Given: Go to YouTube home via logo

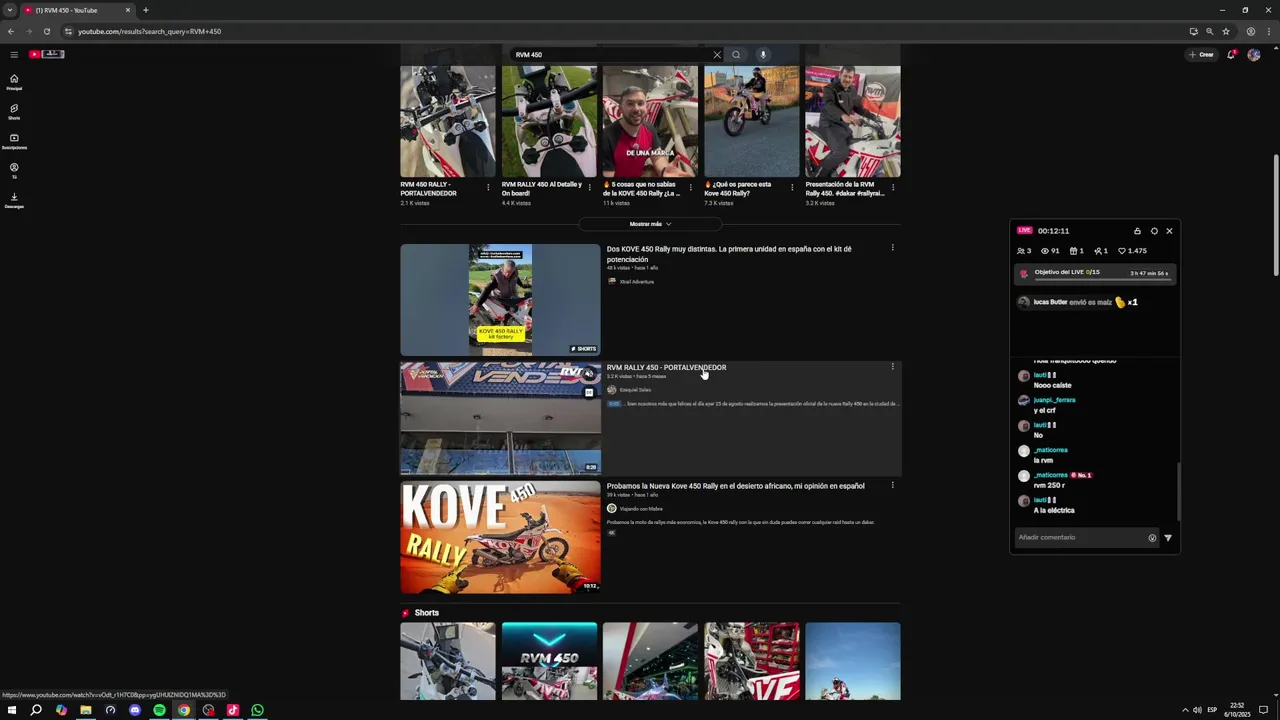Looking at the screenshot, I should coord(47,54).
